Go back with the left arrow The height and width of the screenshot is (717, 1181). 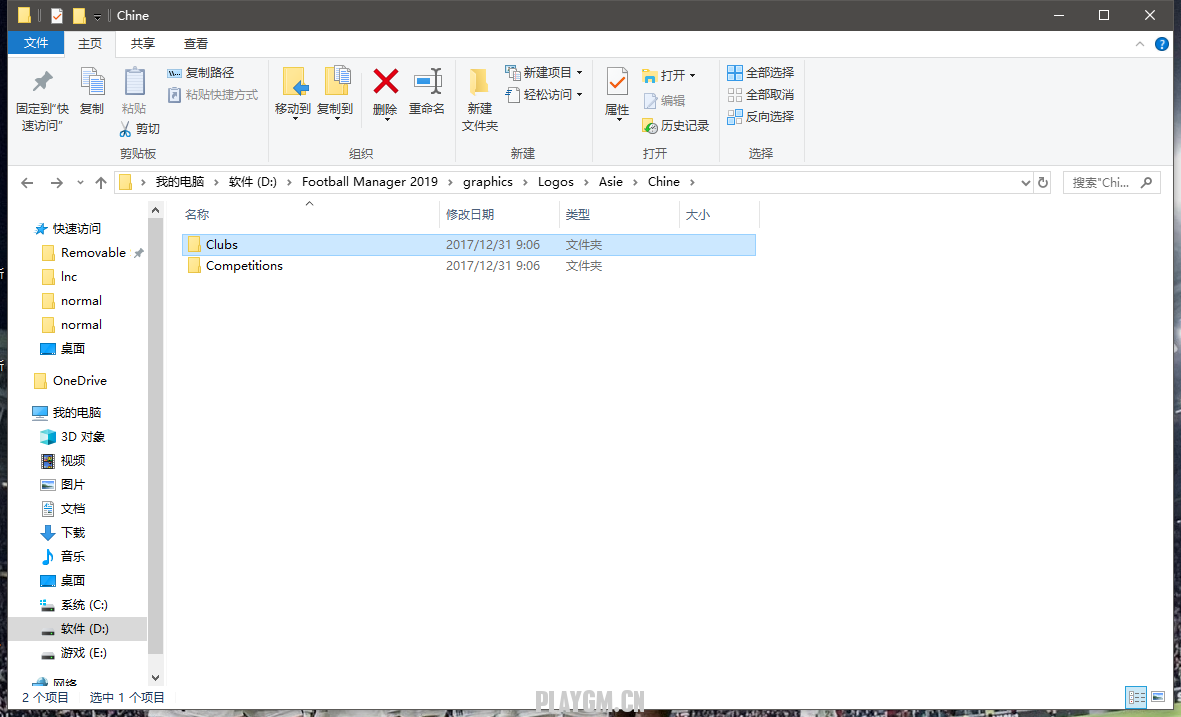click(27, 182)
